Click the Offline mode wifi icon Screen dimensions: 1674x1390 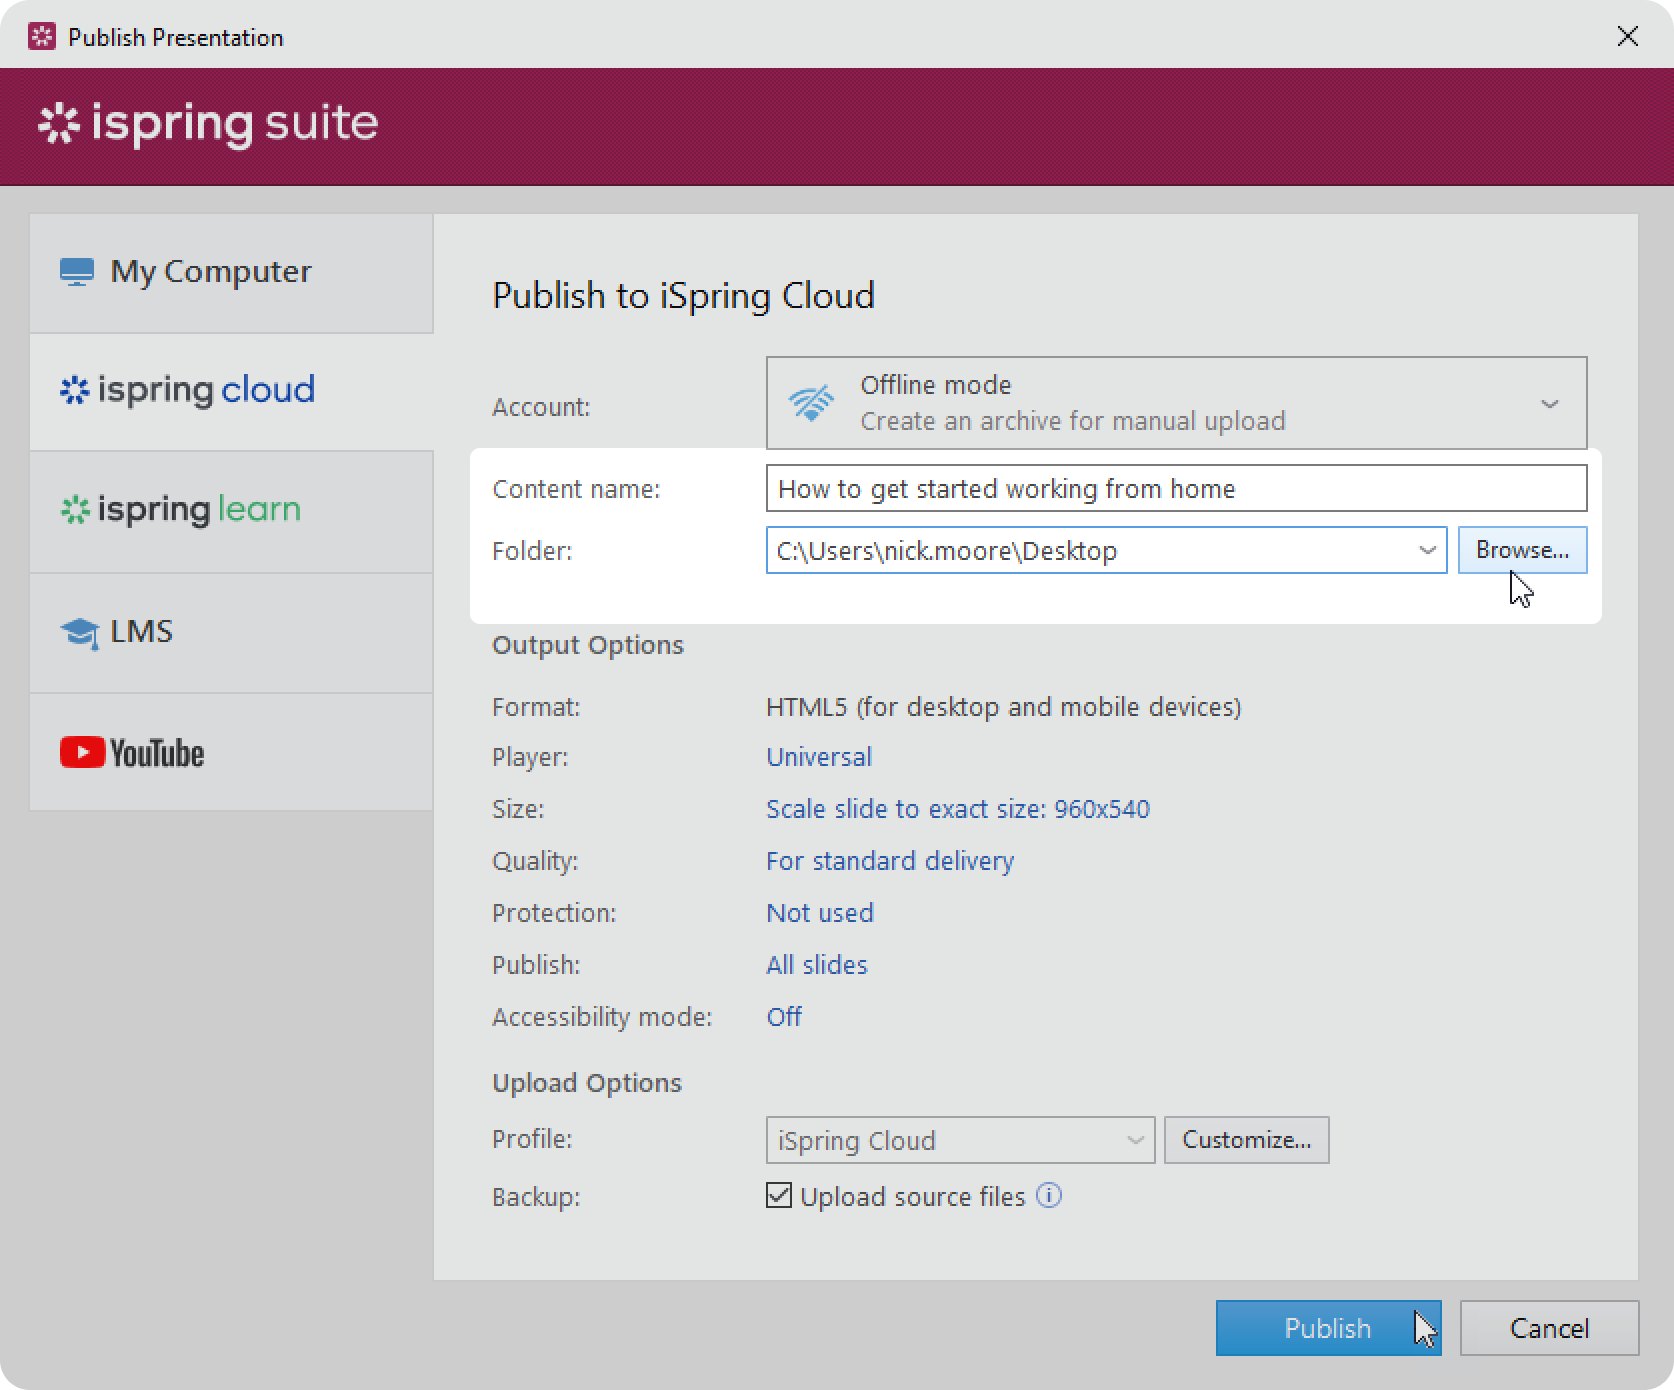click(x=811, y=403)
